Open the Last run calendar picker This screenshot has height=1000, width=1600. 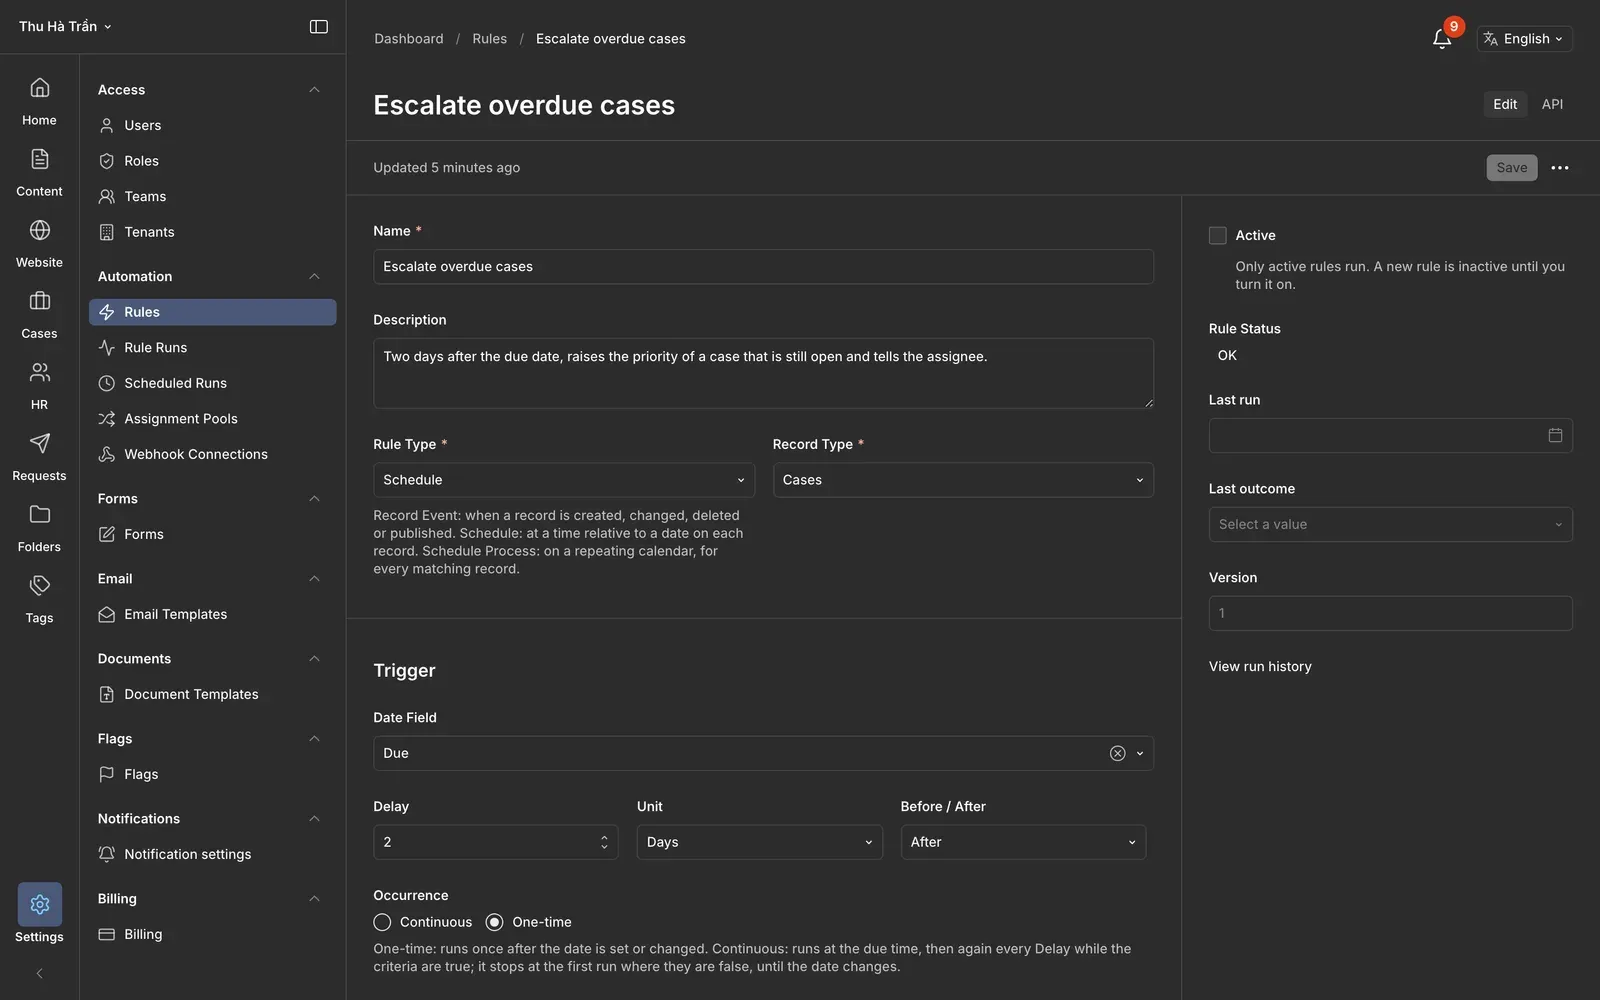[x=1555, y=435]
